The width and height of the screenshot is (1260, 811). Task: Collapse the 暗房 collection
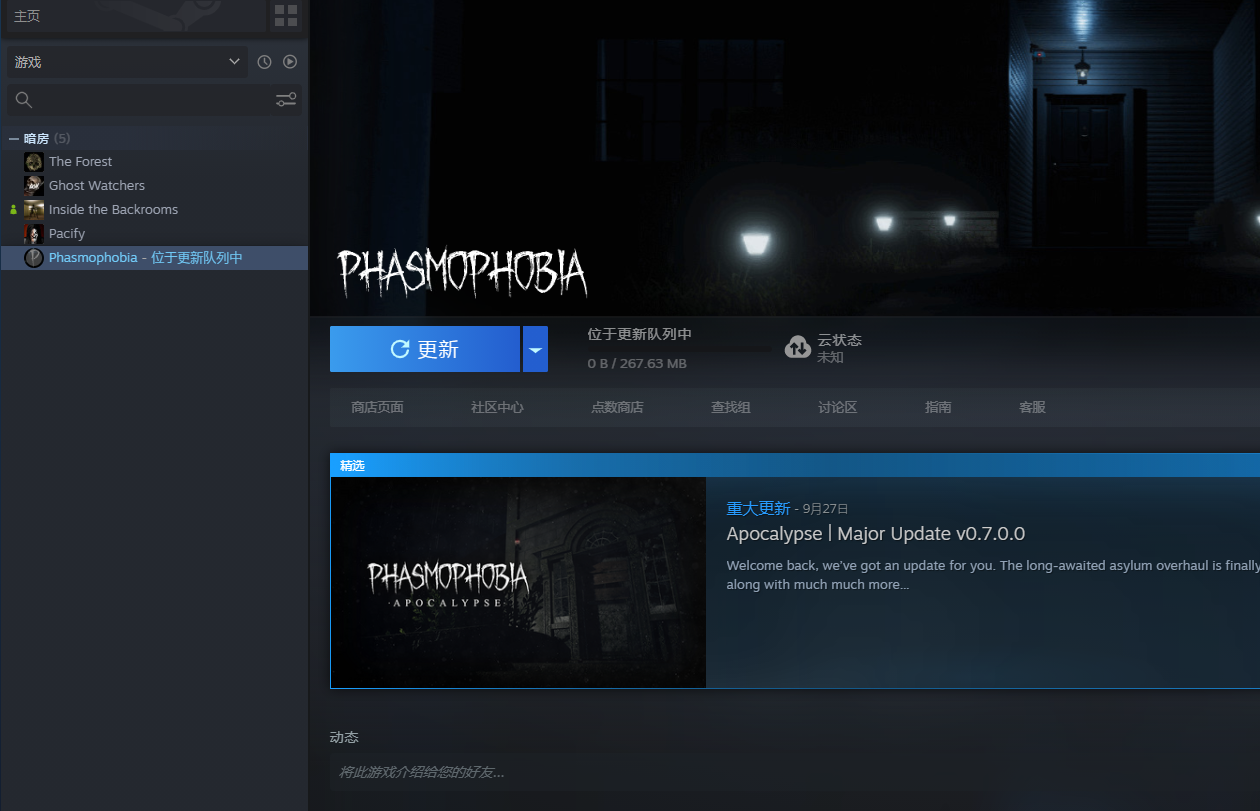[x=14, y=138]
